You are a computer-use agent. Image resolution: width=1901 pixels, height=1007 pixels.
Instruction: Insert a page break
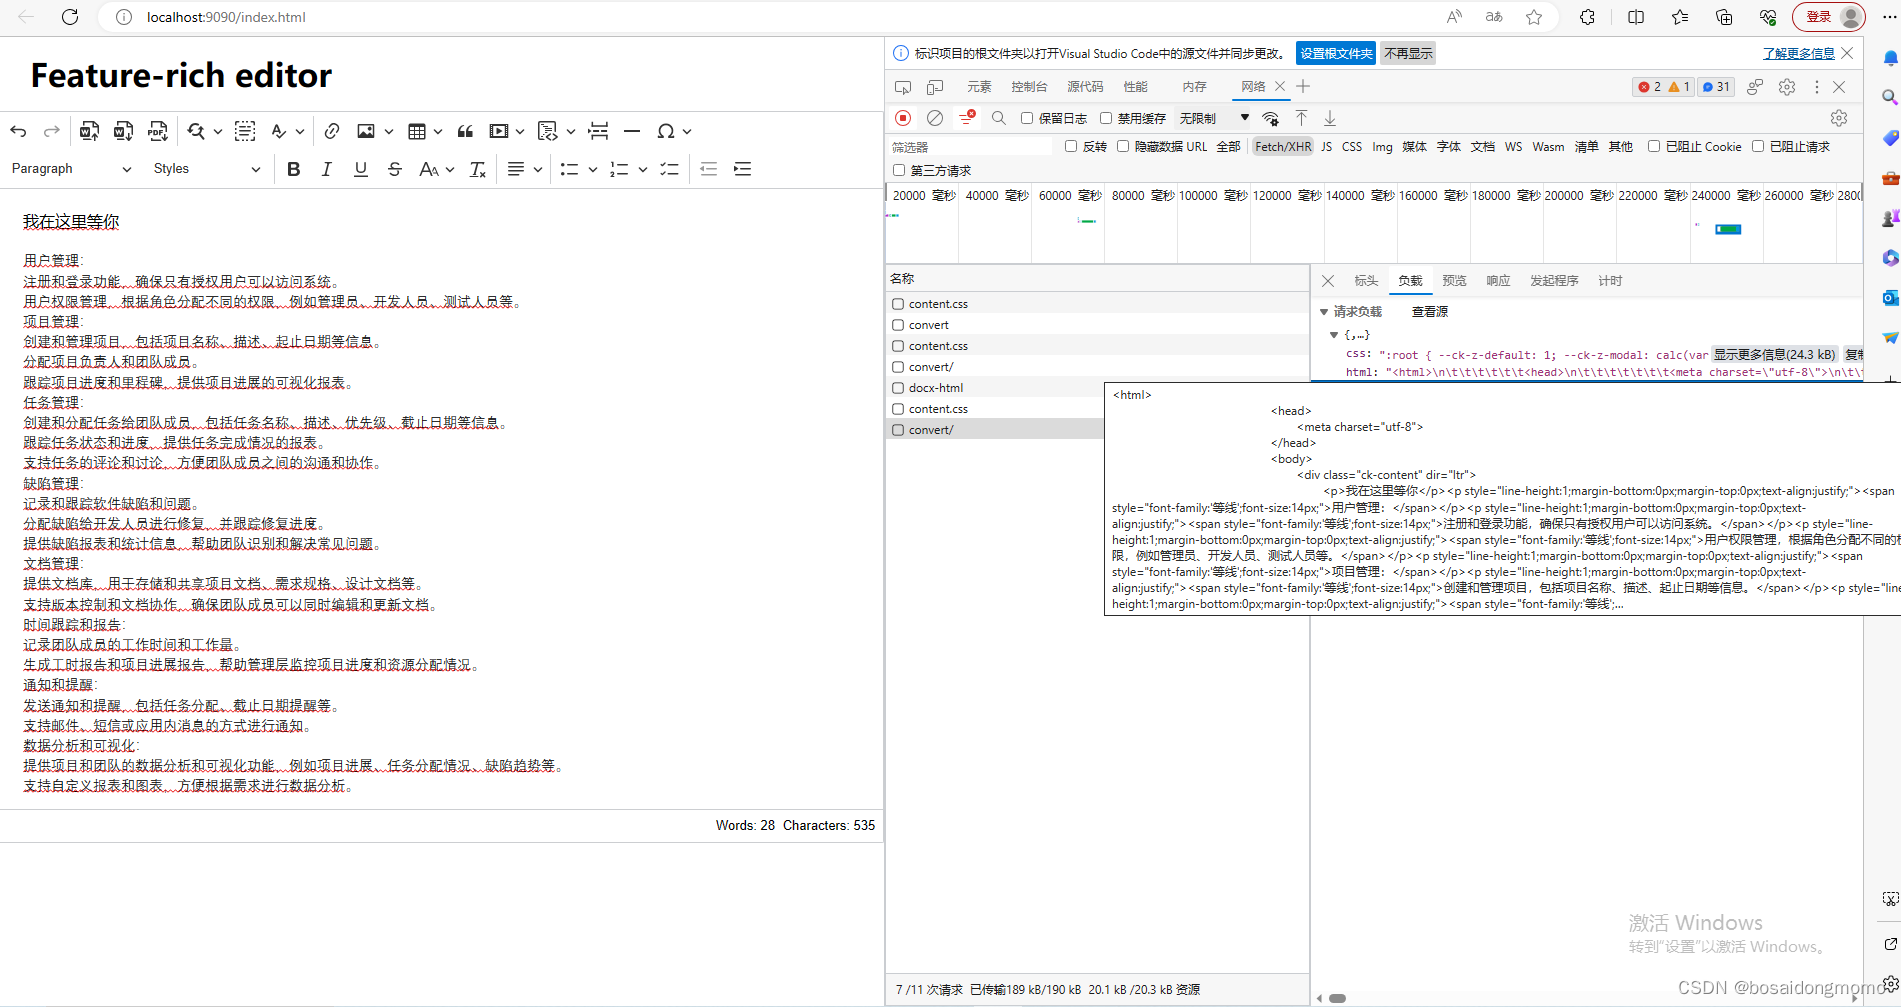point(598,131)
